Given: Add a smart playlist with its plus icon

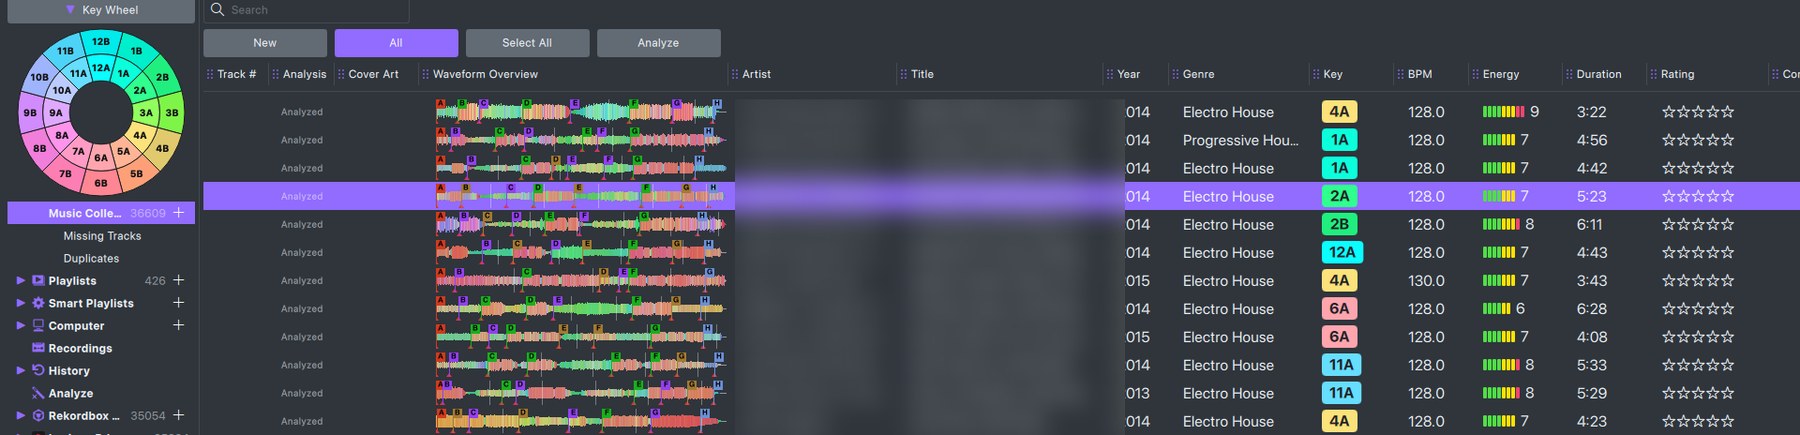Looking at the screenshot, I should (178, 303).
